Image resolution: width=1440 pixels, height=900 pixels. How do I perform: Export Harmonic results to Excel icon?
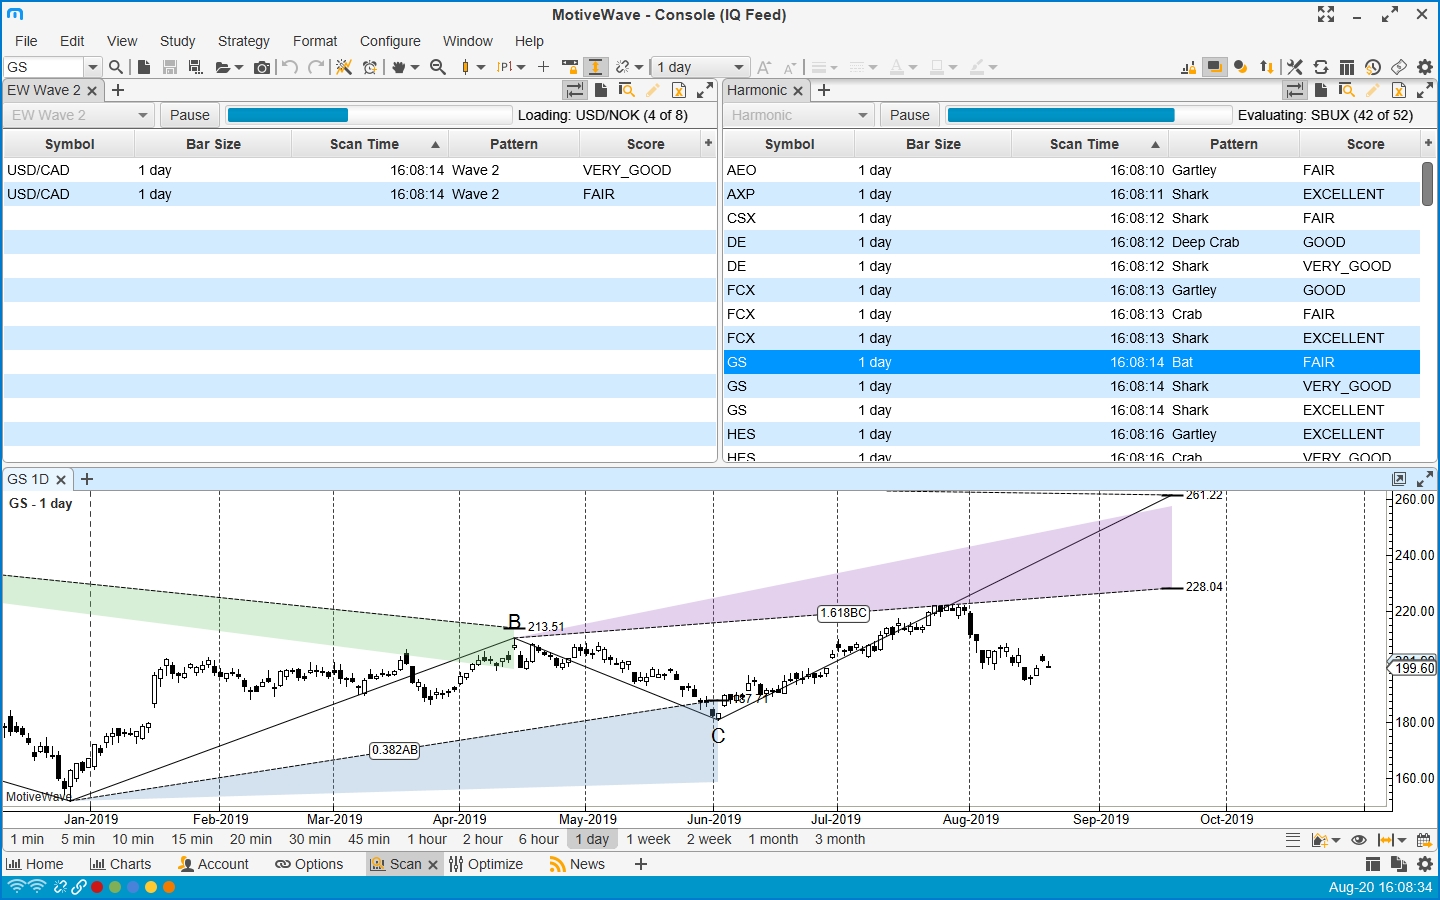click(1399, 90)
